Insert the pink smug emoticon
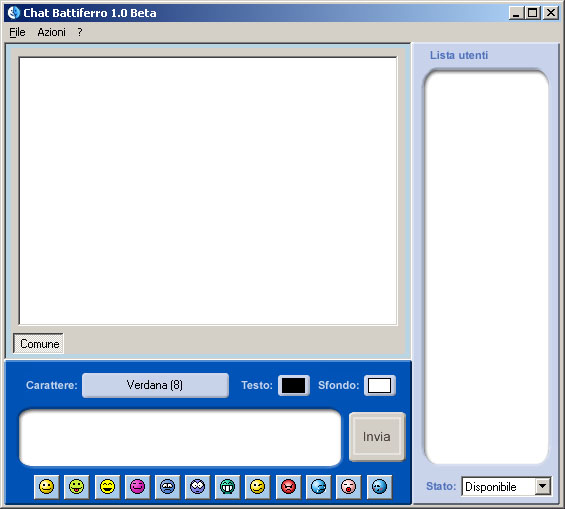 137,487
